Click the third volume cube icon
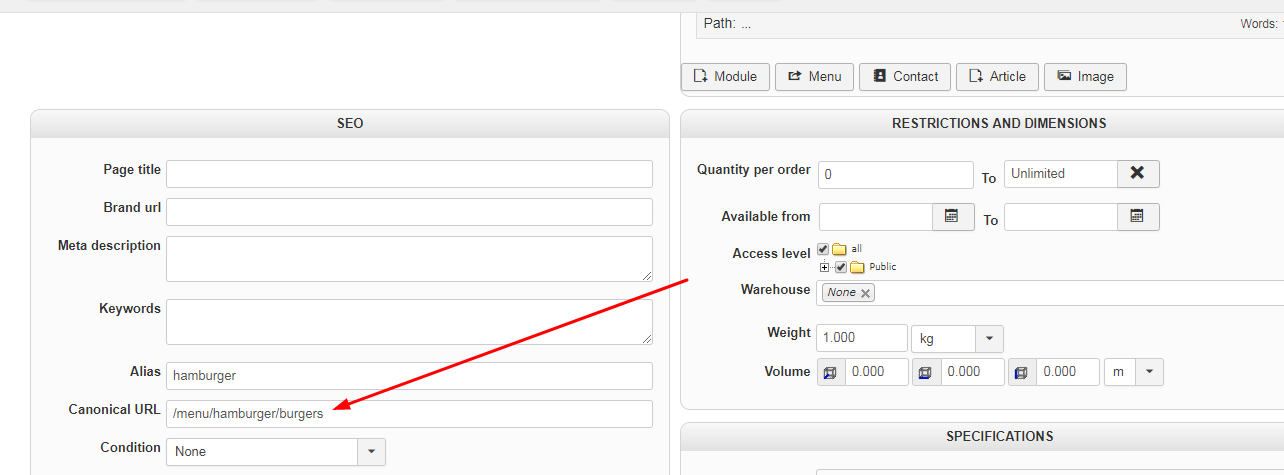This screenshot has width=1284, height=475. coord(1022,372)
